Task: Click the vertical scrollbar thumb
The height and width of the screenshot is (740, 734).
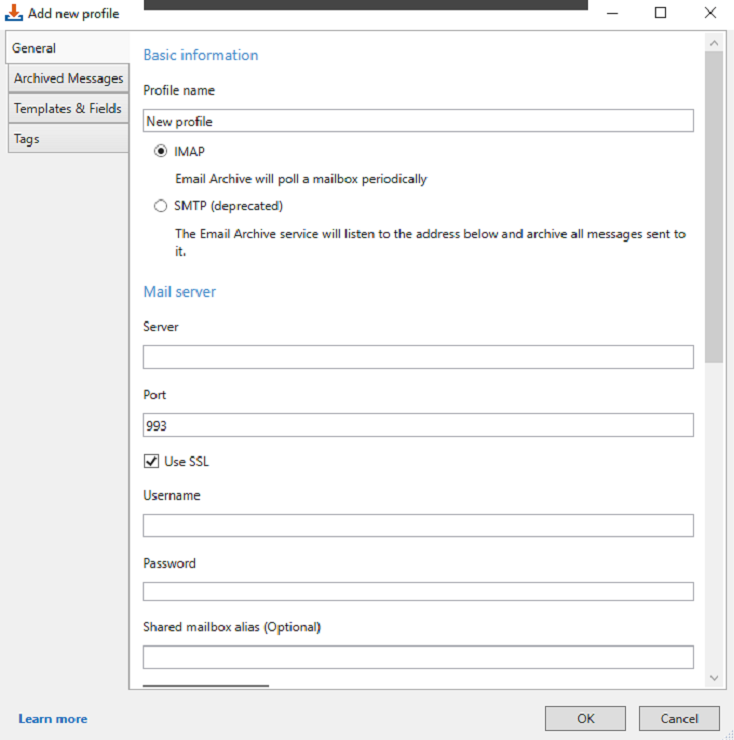Action: [714, 207]
